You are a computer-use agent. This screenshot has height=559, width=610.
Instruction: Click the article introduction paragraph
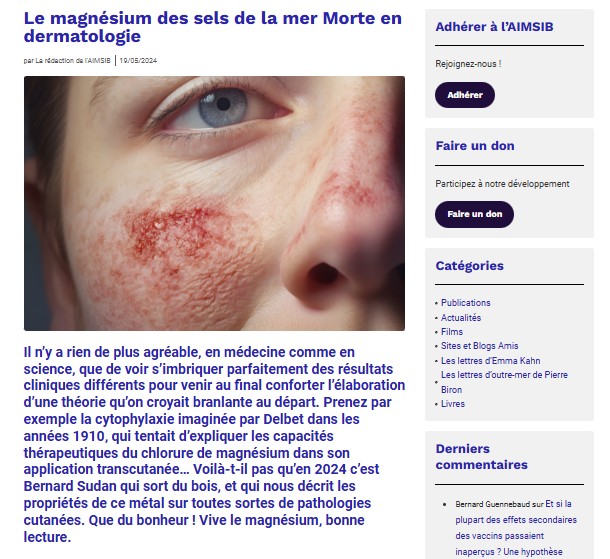(x=214, y=445)
